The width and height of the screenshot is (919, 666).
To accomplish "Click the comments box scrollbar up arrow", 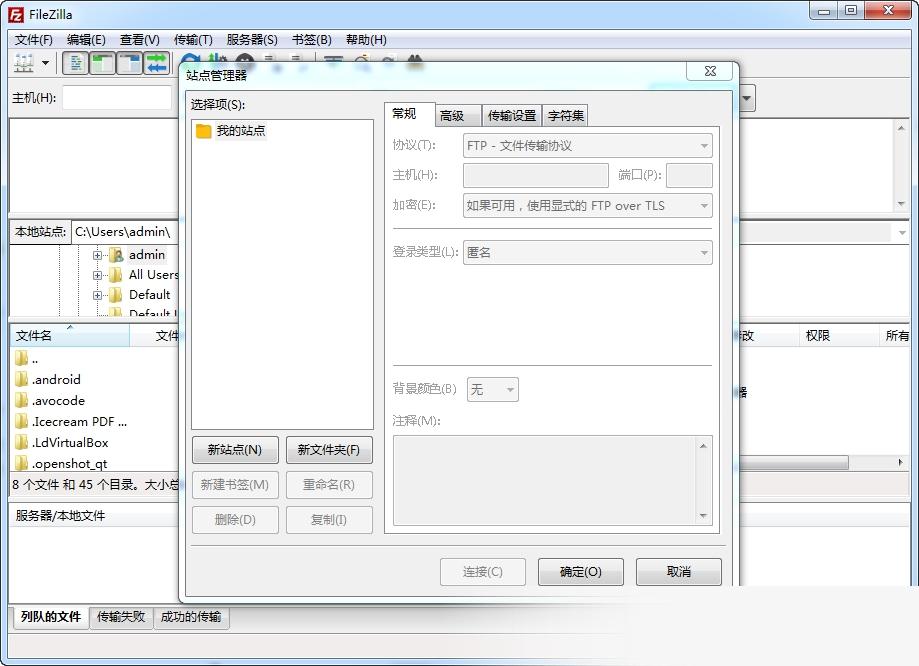I will 703,446.
